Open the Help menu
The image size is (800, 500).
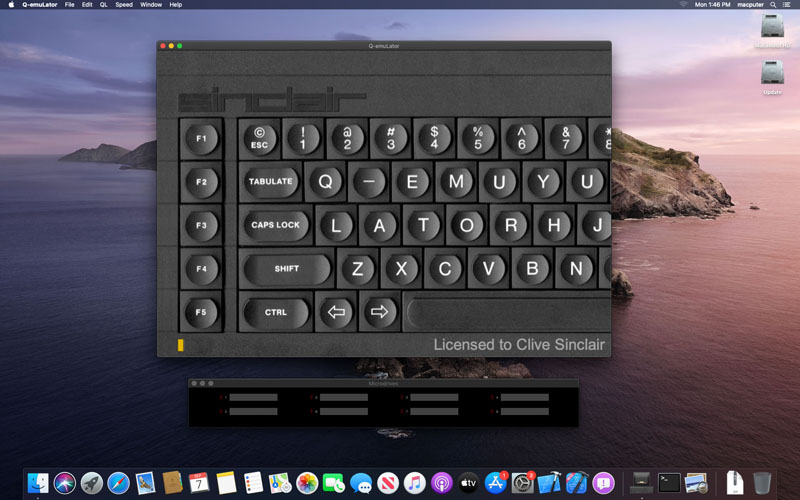pyautogui.click(x=176, y=5)
